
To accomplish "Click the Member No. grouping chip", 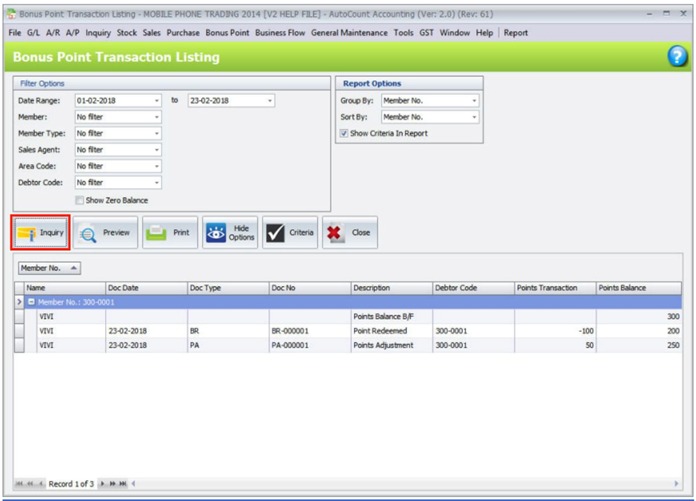I will tap(51, 268).
